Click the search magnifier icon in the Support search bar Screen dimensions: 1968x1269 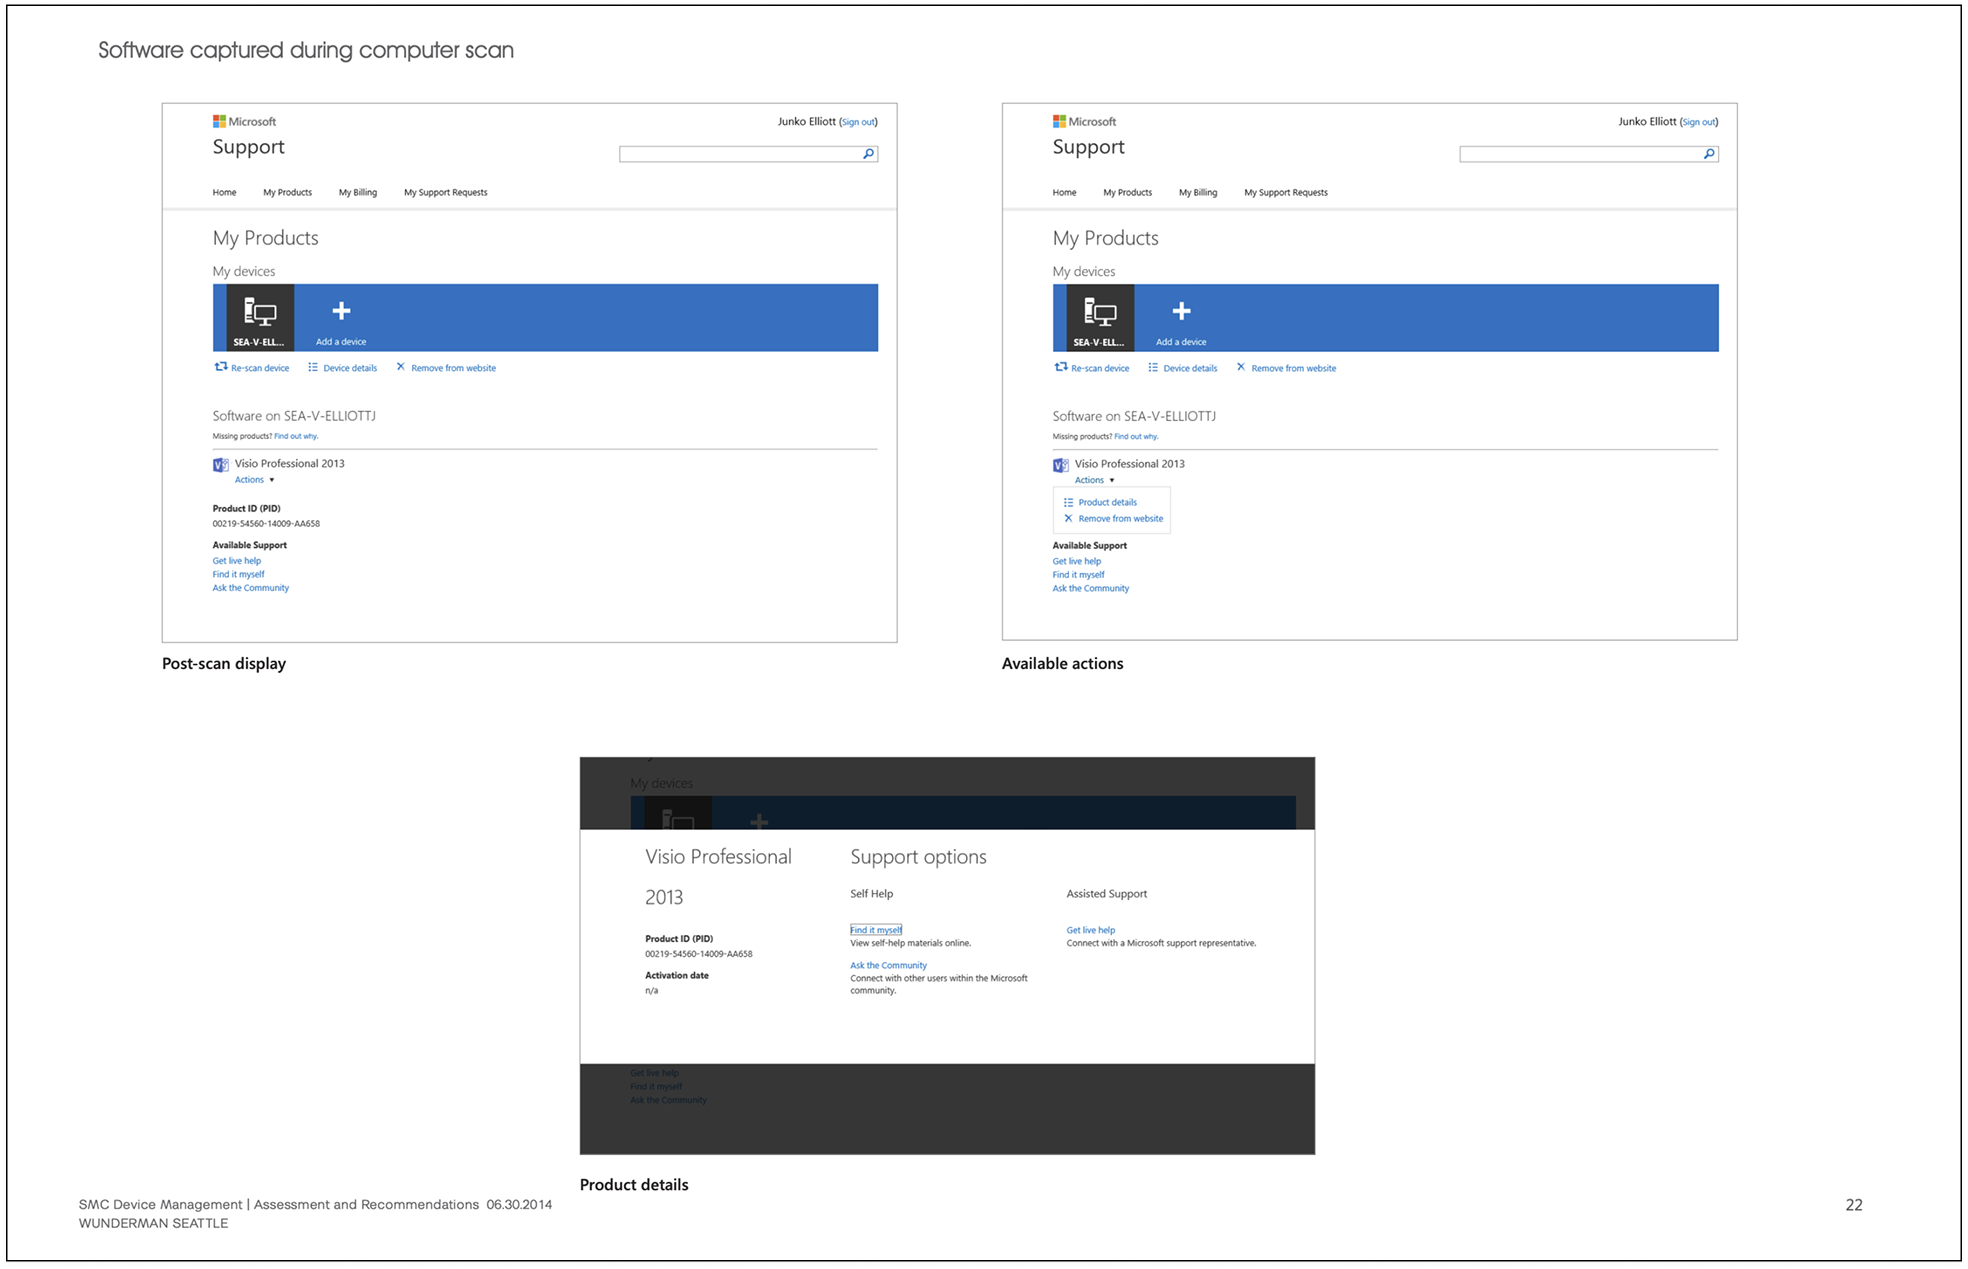869,153
